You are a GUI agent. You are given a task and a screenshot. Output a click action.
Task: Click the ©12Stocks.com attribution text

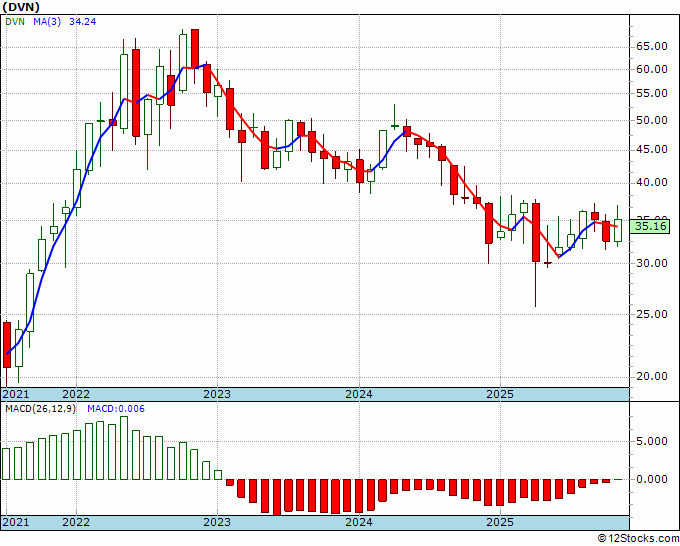[x=638, y=539]
